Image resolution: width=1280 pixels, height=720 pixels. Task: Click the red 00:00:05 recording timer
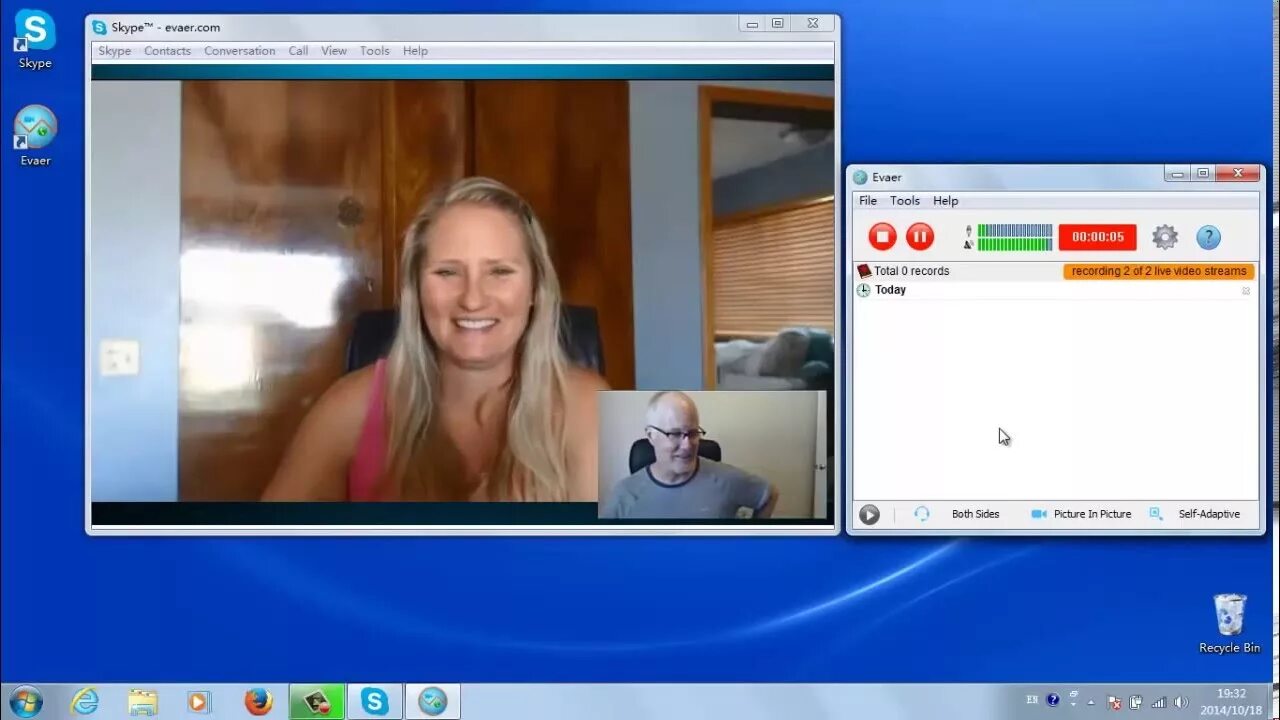[x=1098, y=237]
